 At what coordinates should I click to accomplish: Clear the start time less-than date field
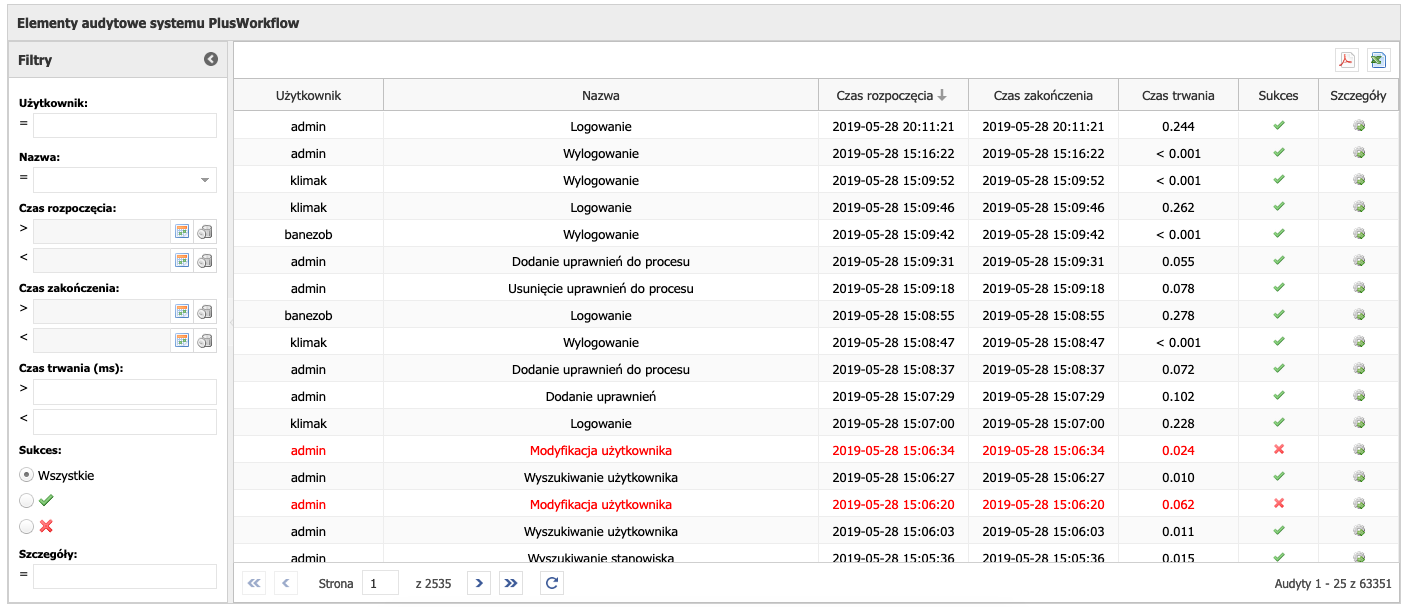[x=205, y=261]
